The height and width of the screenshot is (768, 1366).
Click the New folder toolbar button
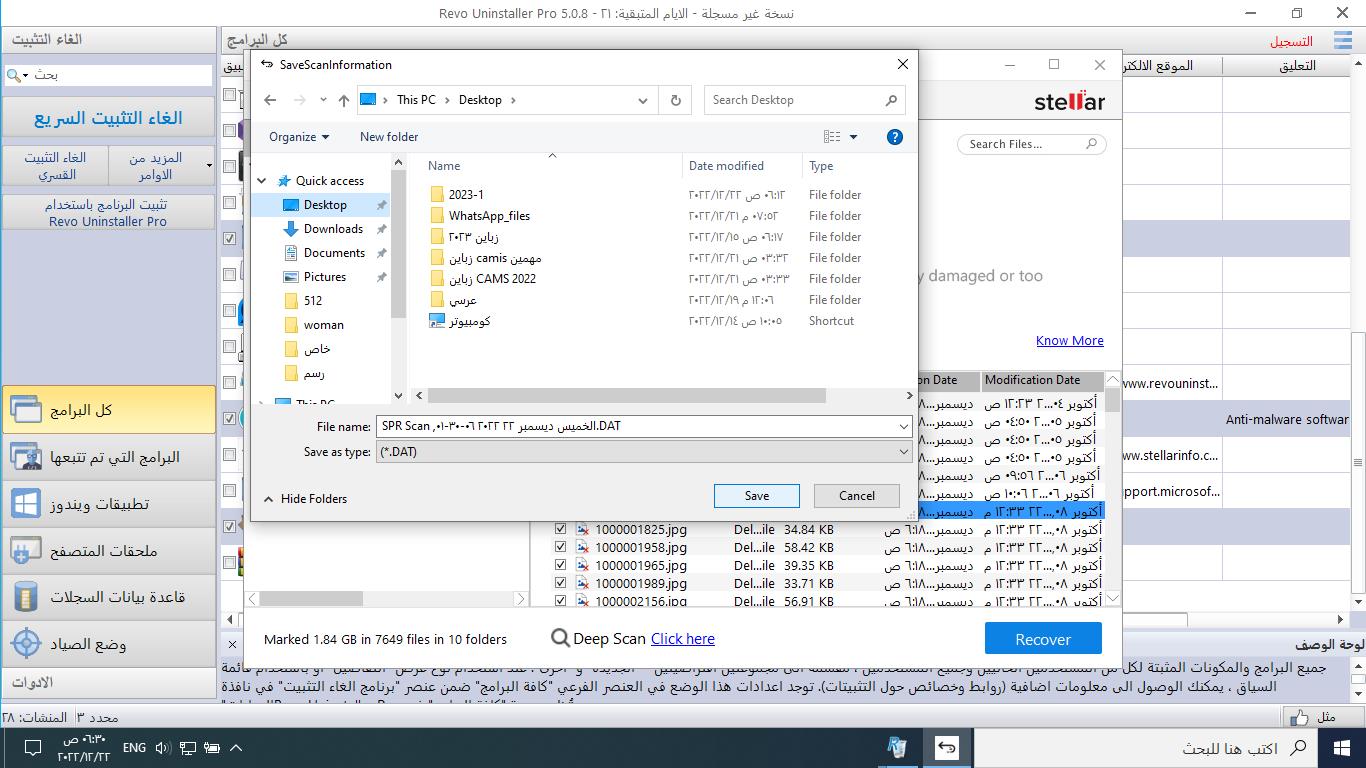(389, 137)
